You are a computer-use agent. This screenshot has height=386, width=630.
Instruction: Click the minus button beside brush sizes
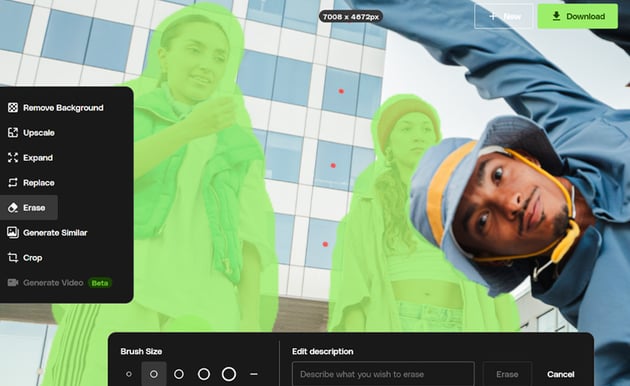pyautogui.click(x=254, y=374)
